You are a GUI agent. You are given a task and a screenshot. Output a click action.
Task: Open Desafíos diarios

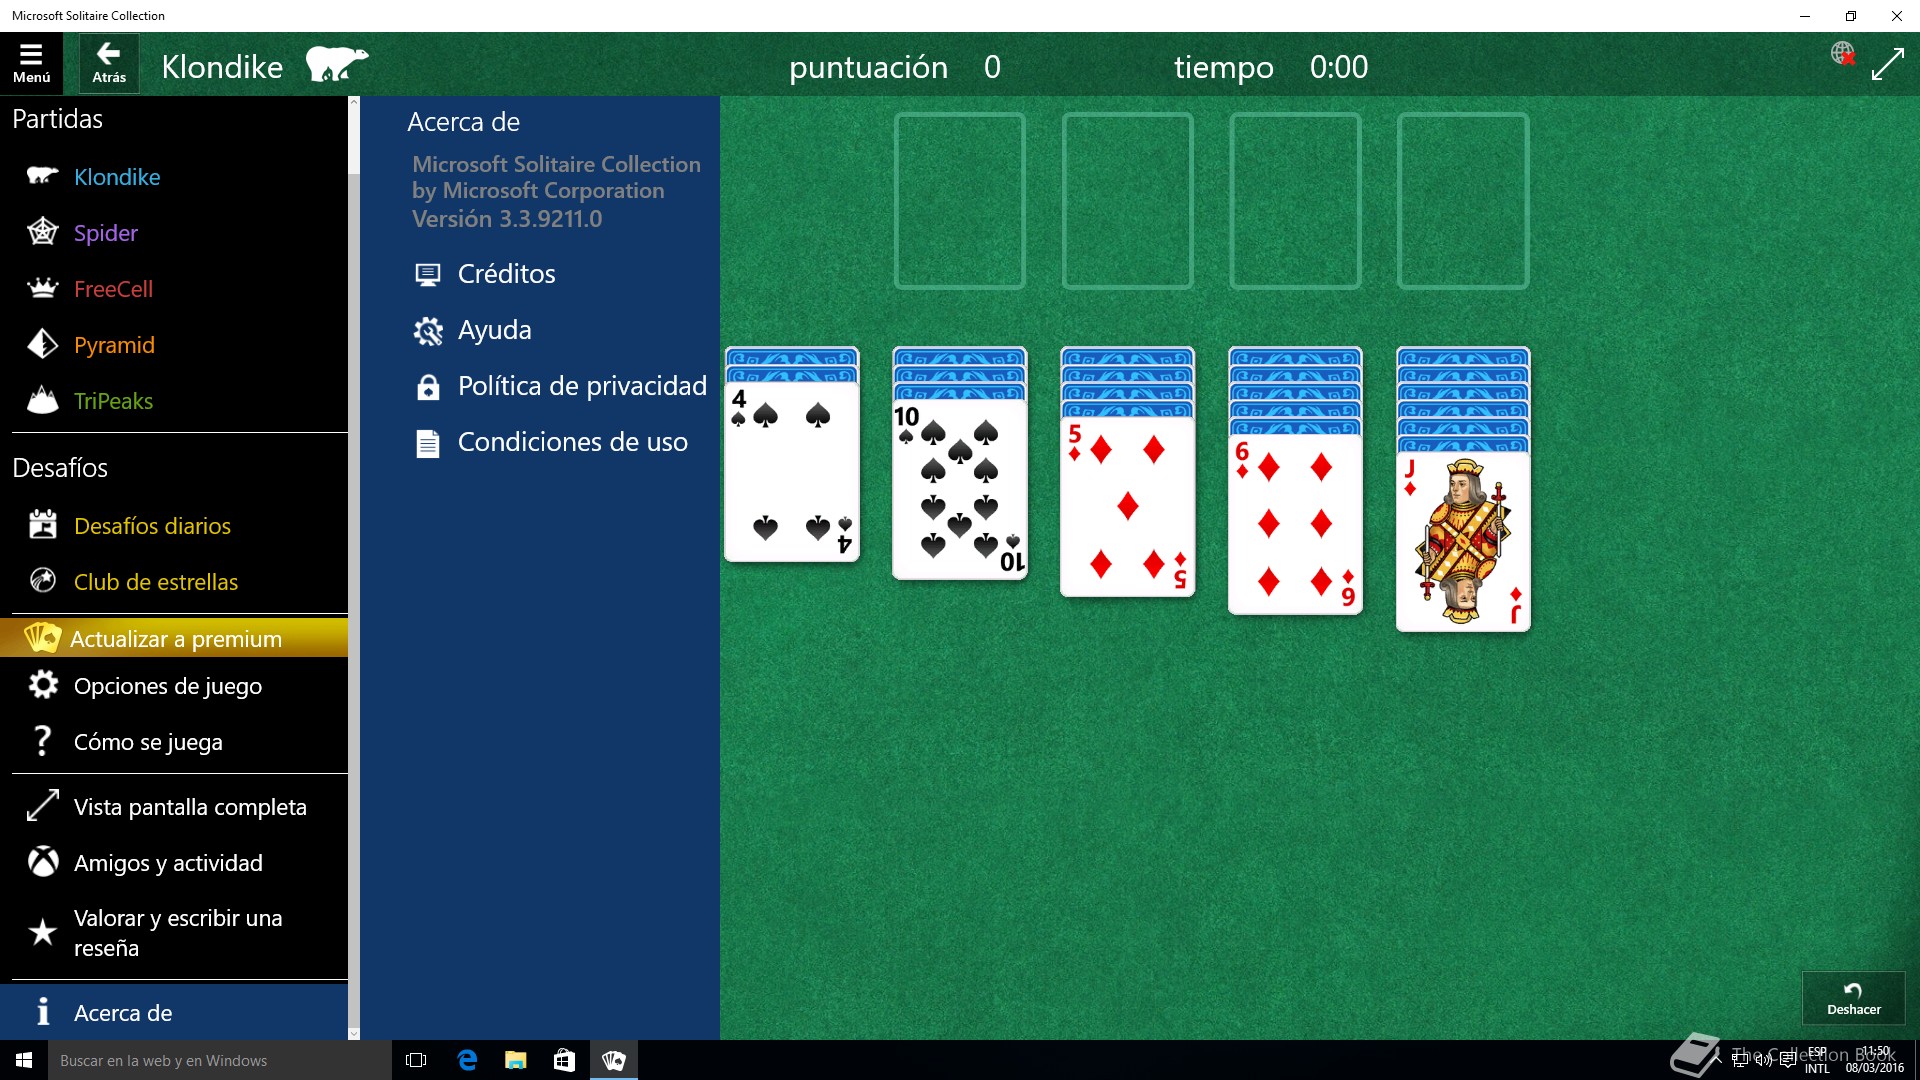coord(174,526)
